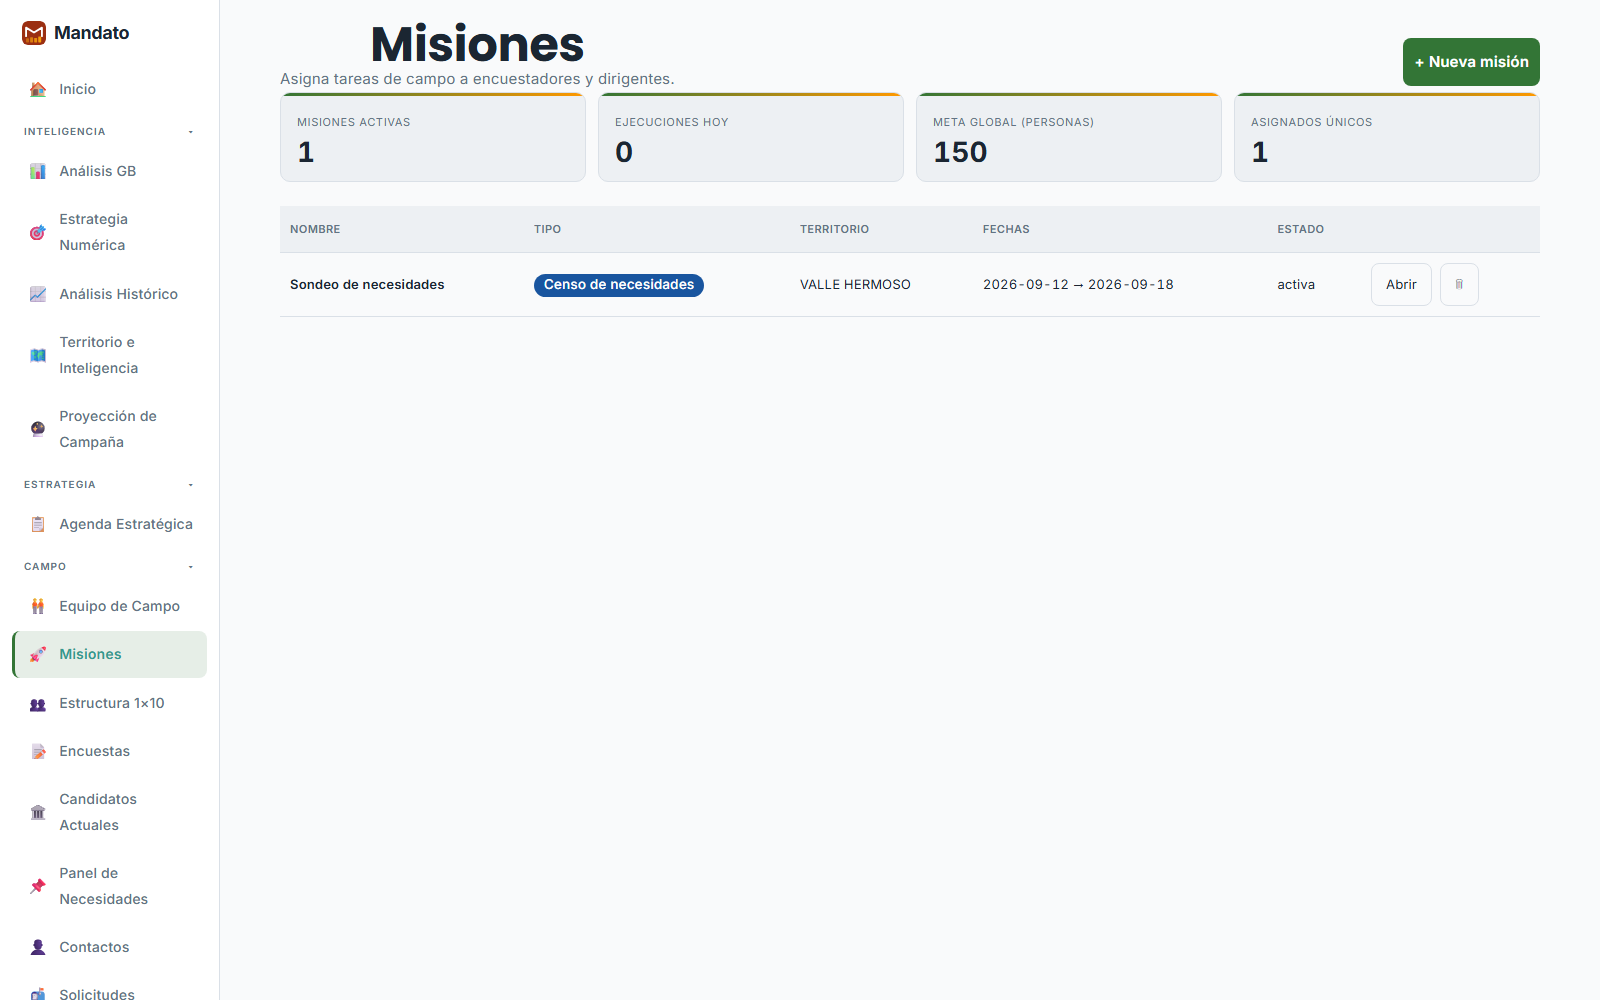This screenshot has width=1600, height=1000.
Task: Delete Sondeo de necesidades with trash icon
Action: [x=1459, y=285]
